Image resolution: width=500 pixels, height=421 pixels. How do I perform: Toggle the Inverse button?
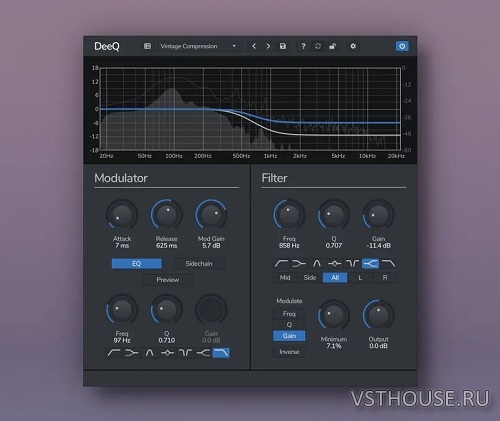click(x=289, y=352)
